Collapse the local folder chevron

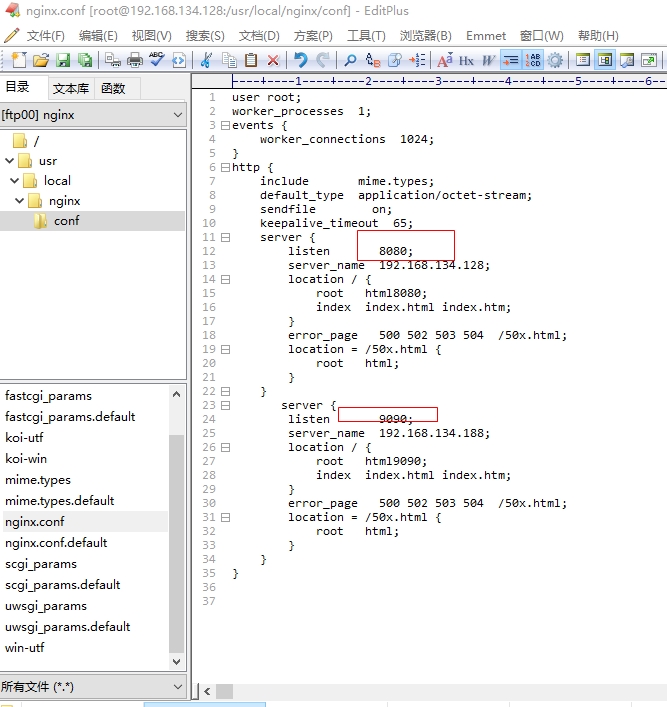click(14, 180)
